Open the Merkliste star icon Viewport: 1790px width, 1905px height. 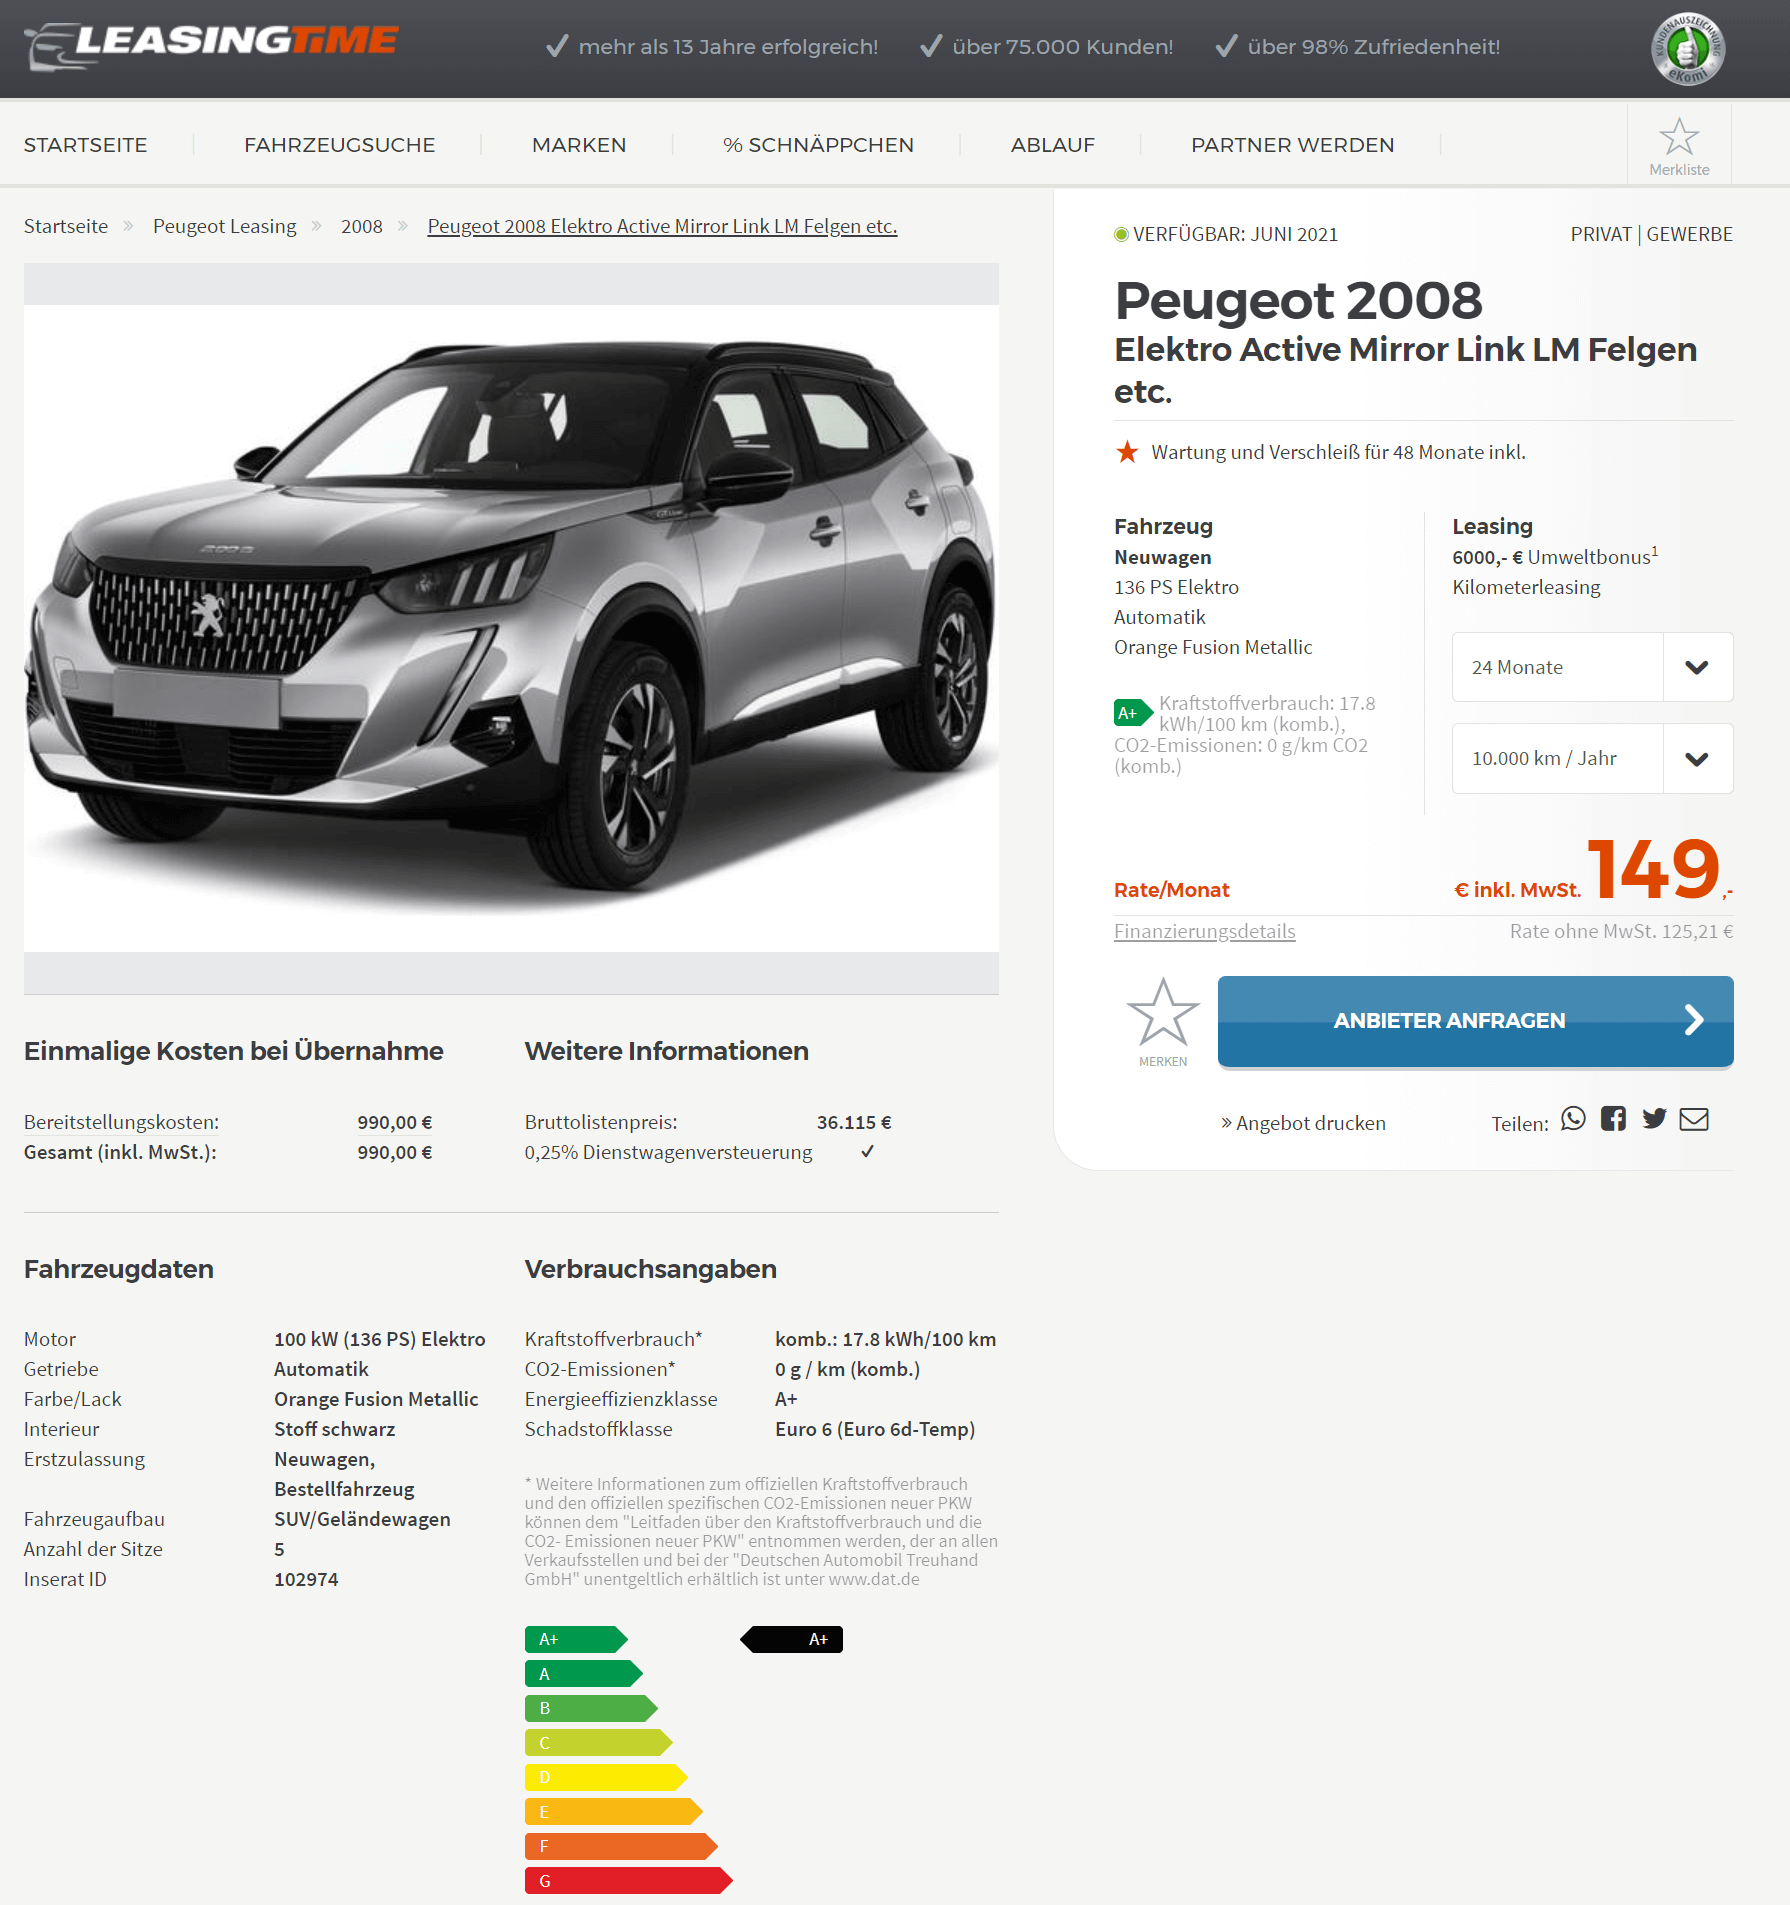(x=1679, y=138)
